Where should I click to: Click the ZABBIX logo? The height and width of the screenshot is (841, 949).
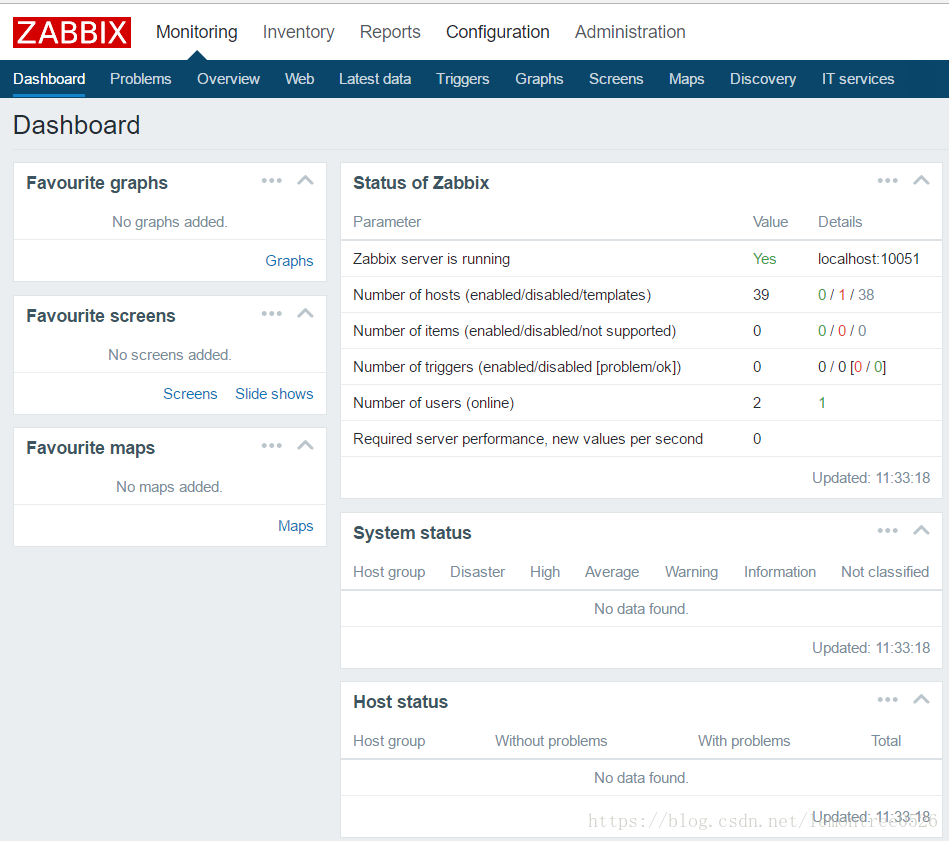pyautogui.click(x=72, y=32)
